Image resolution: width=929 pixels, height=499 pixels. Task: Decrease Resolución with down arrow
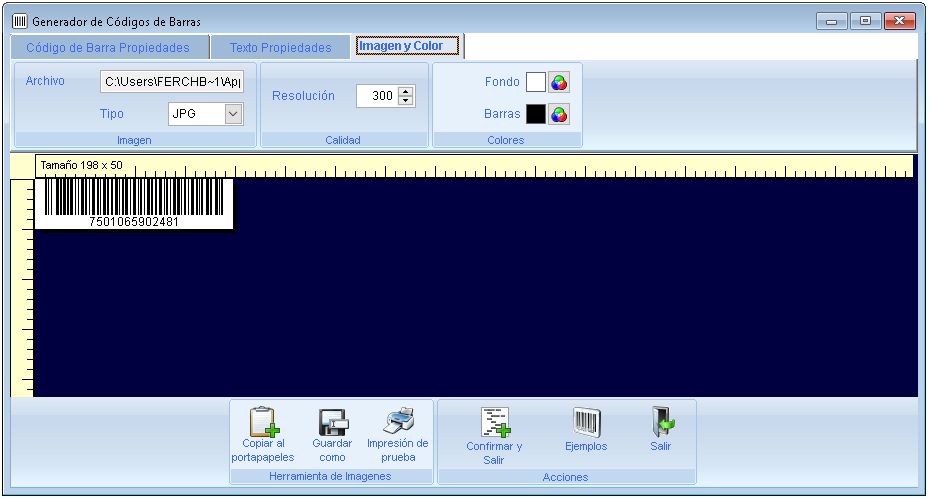[405, 101]
